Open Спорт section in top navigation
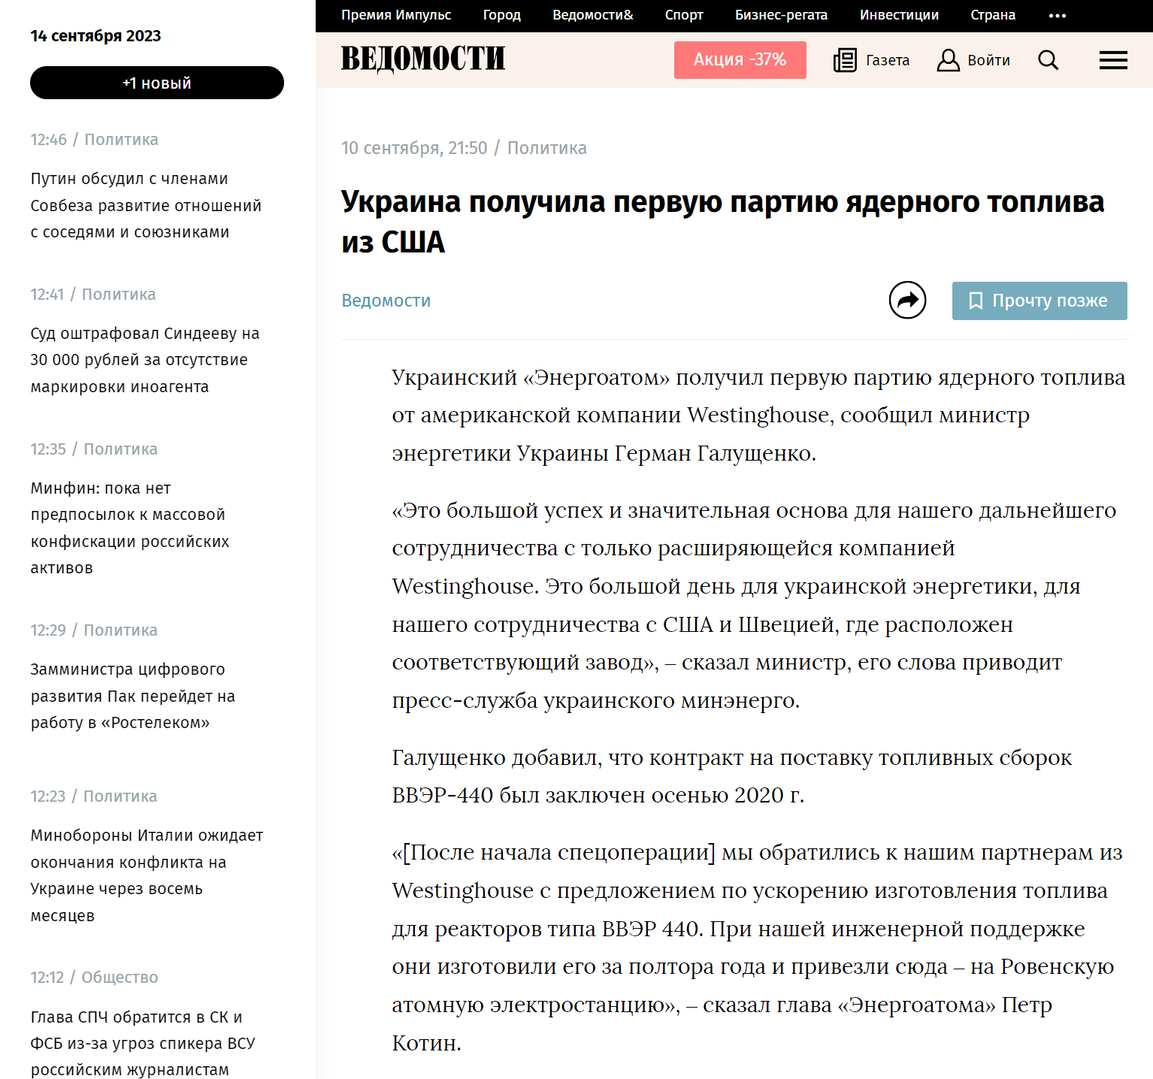The height and width of the screenshot is (1079, 1153). [684, 15]
